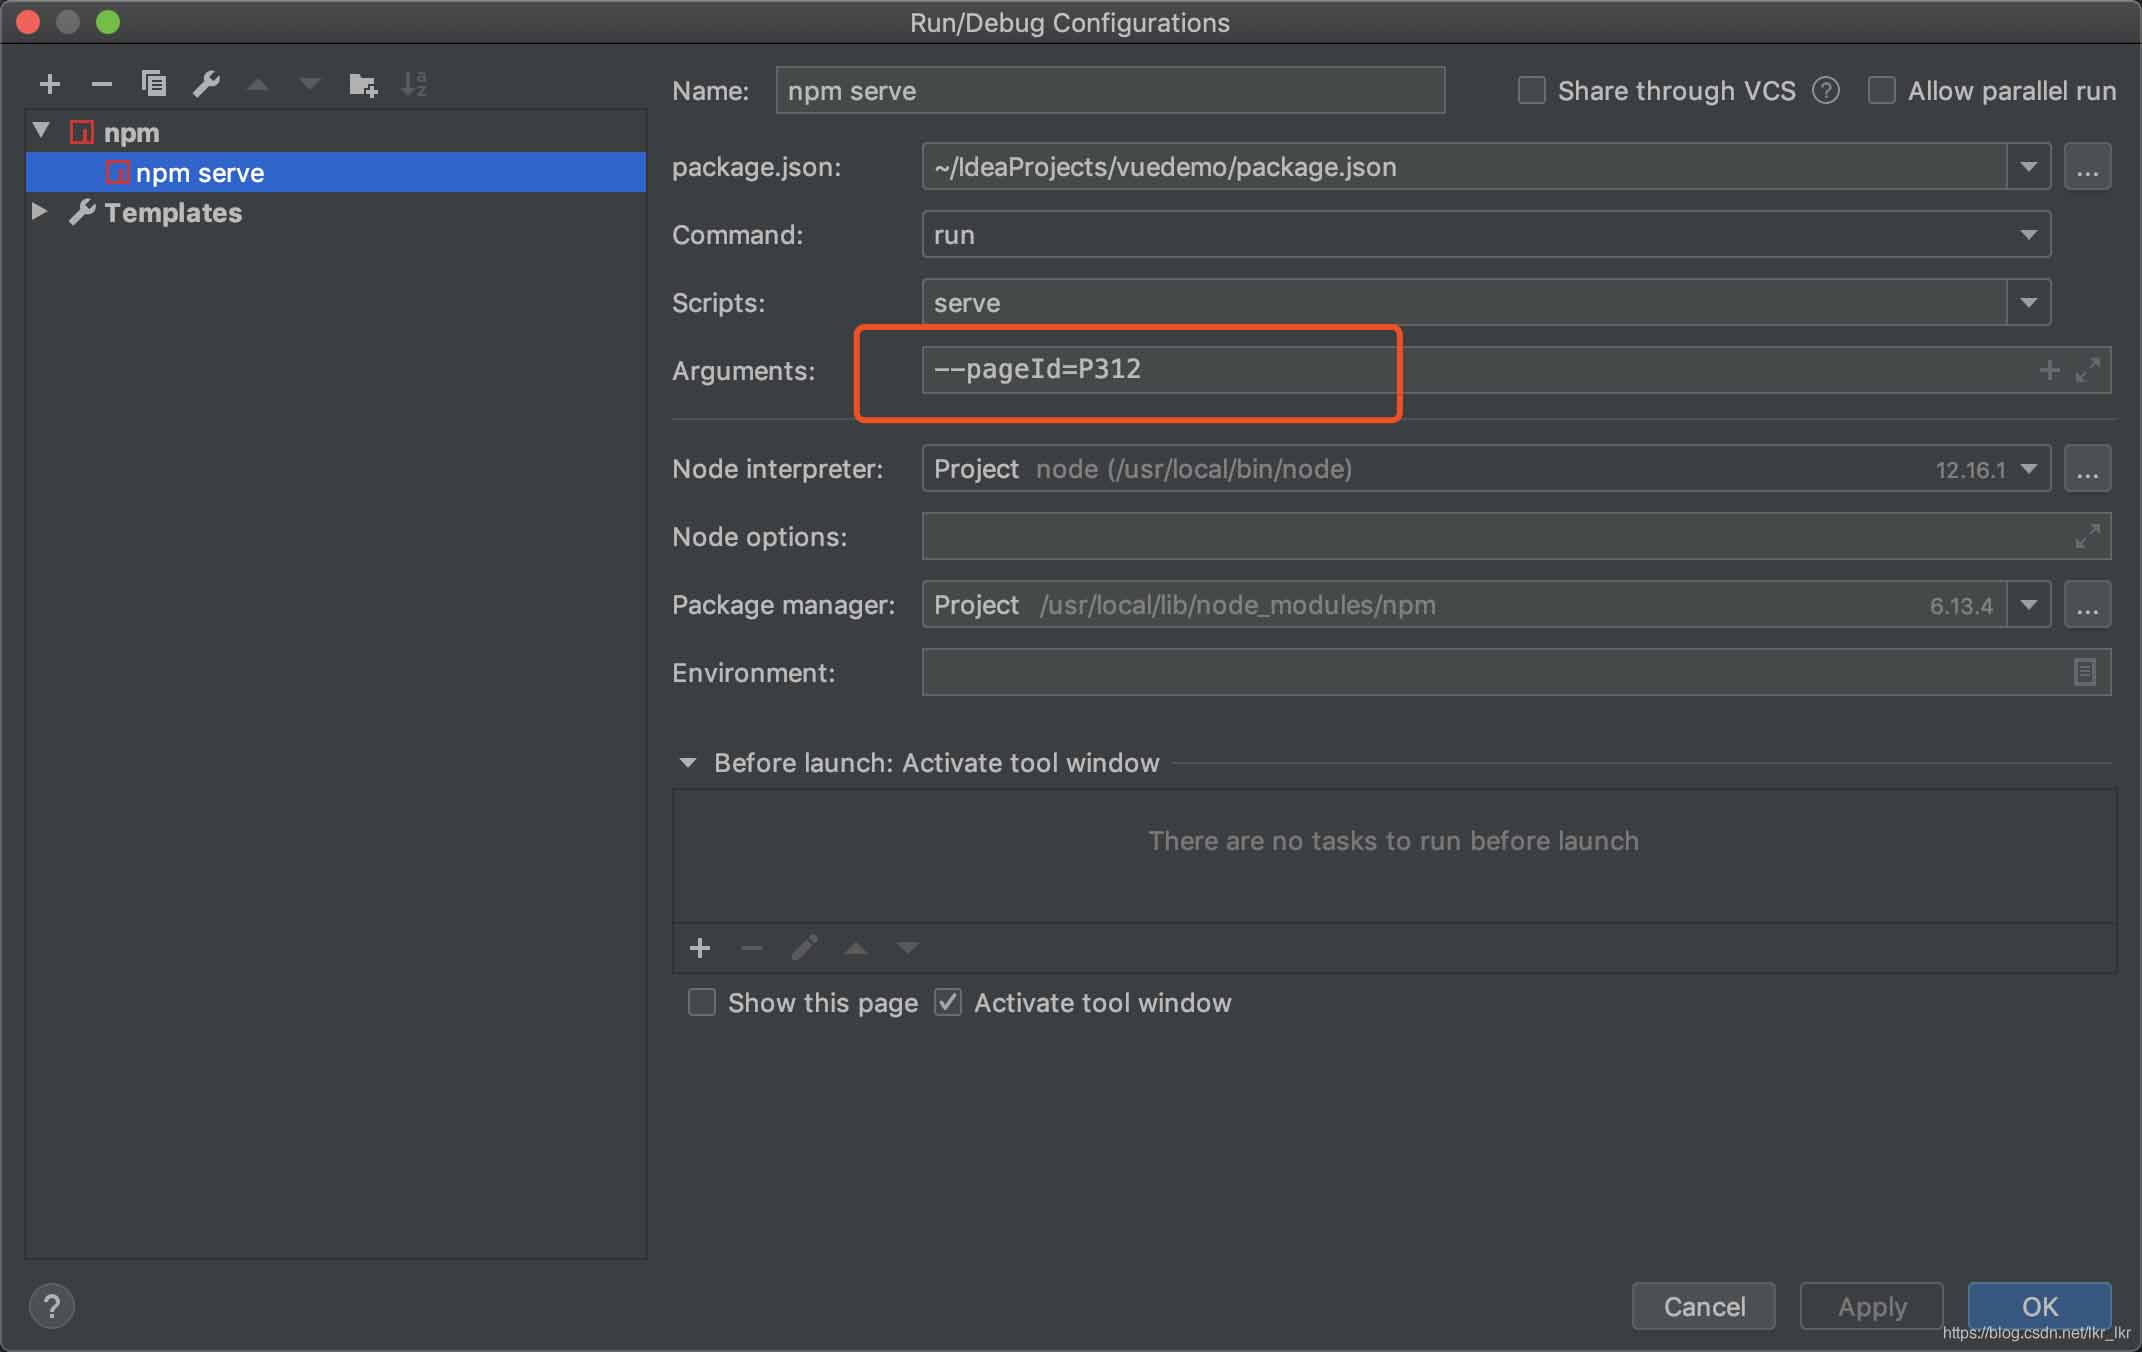Select npm serve configuration in tree
Viewport: 2142px width, 1352px height.
click(x=200, y=173)
